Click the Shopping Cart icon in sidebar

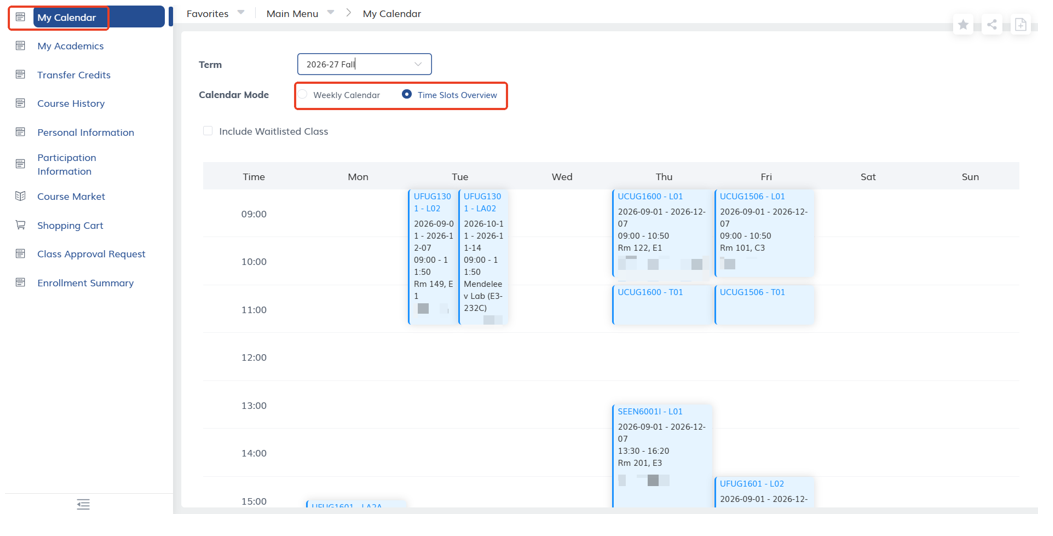pos(20,225)
